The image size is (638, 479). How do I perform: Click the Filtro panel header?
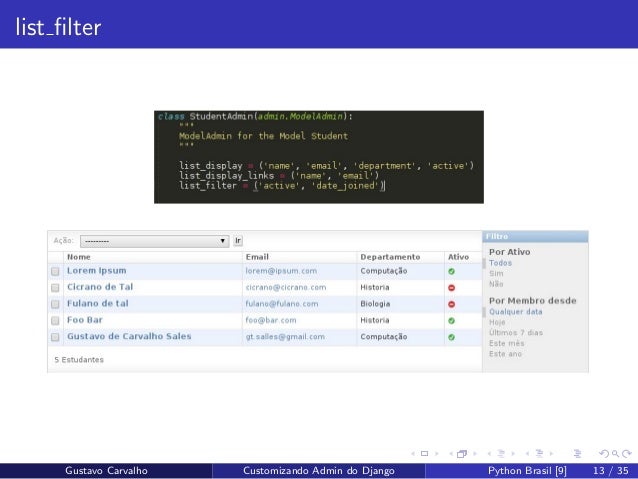(x=535, y=236)
